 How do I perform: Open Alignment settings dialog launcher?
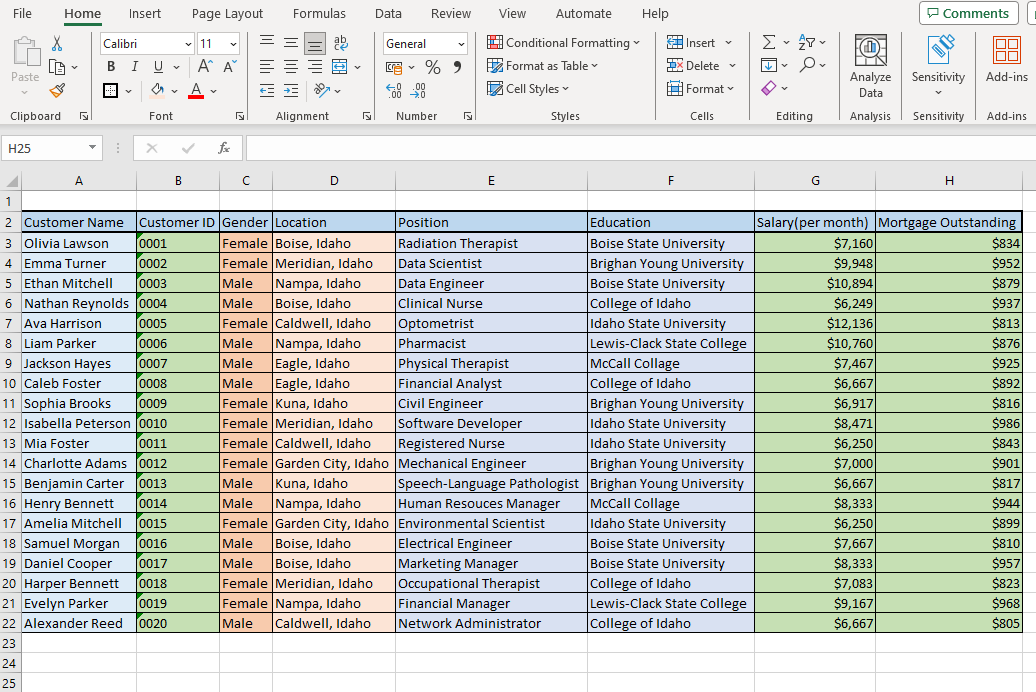click(367, 116)
